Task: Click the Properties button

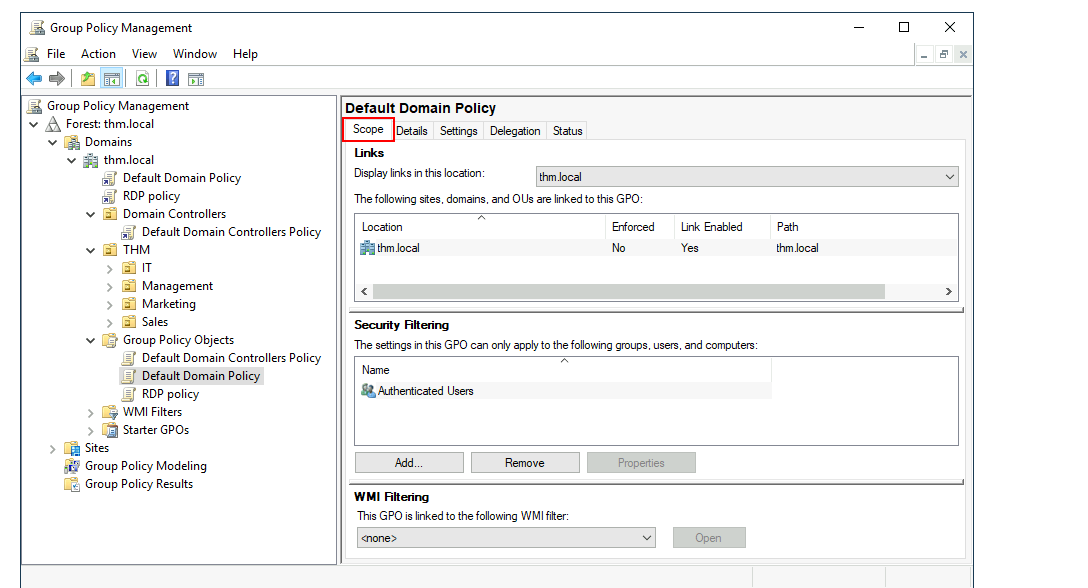Action: pos(641,463)
